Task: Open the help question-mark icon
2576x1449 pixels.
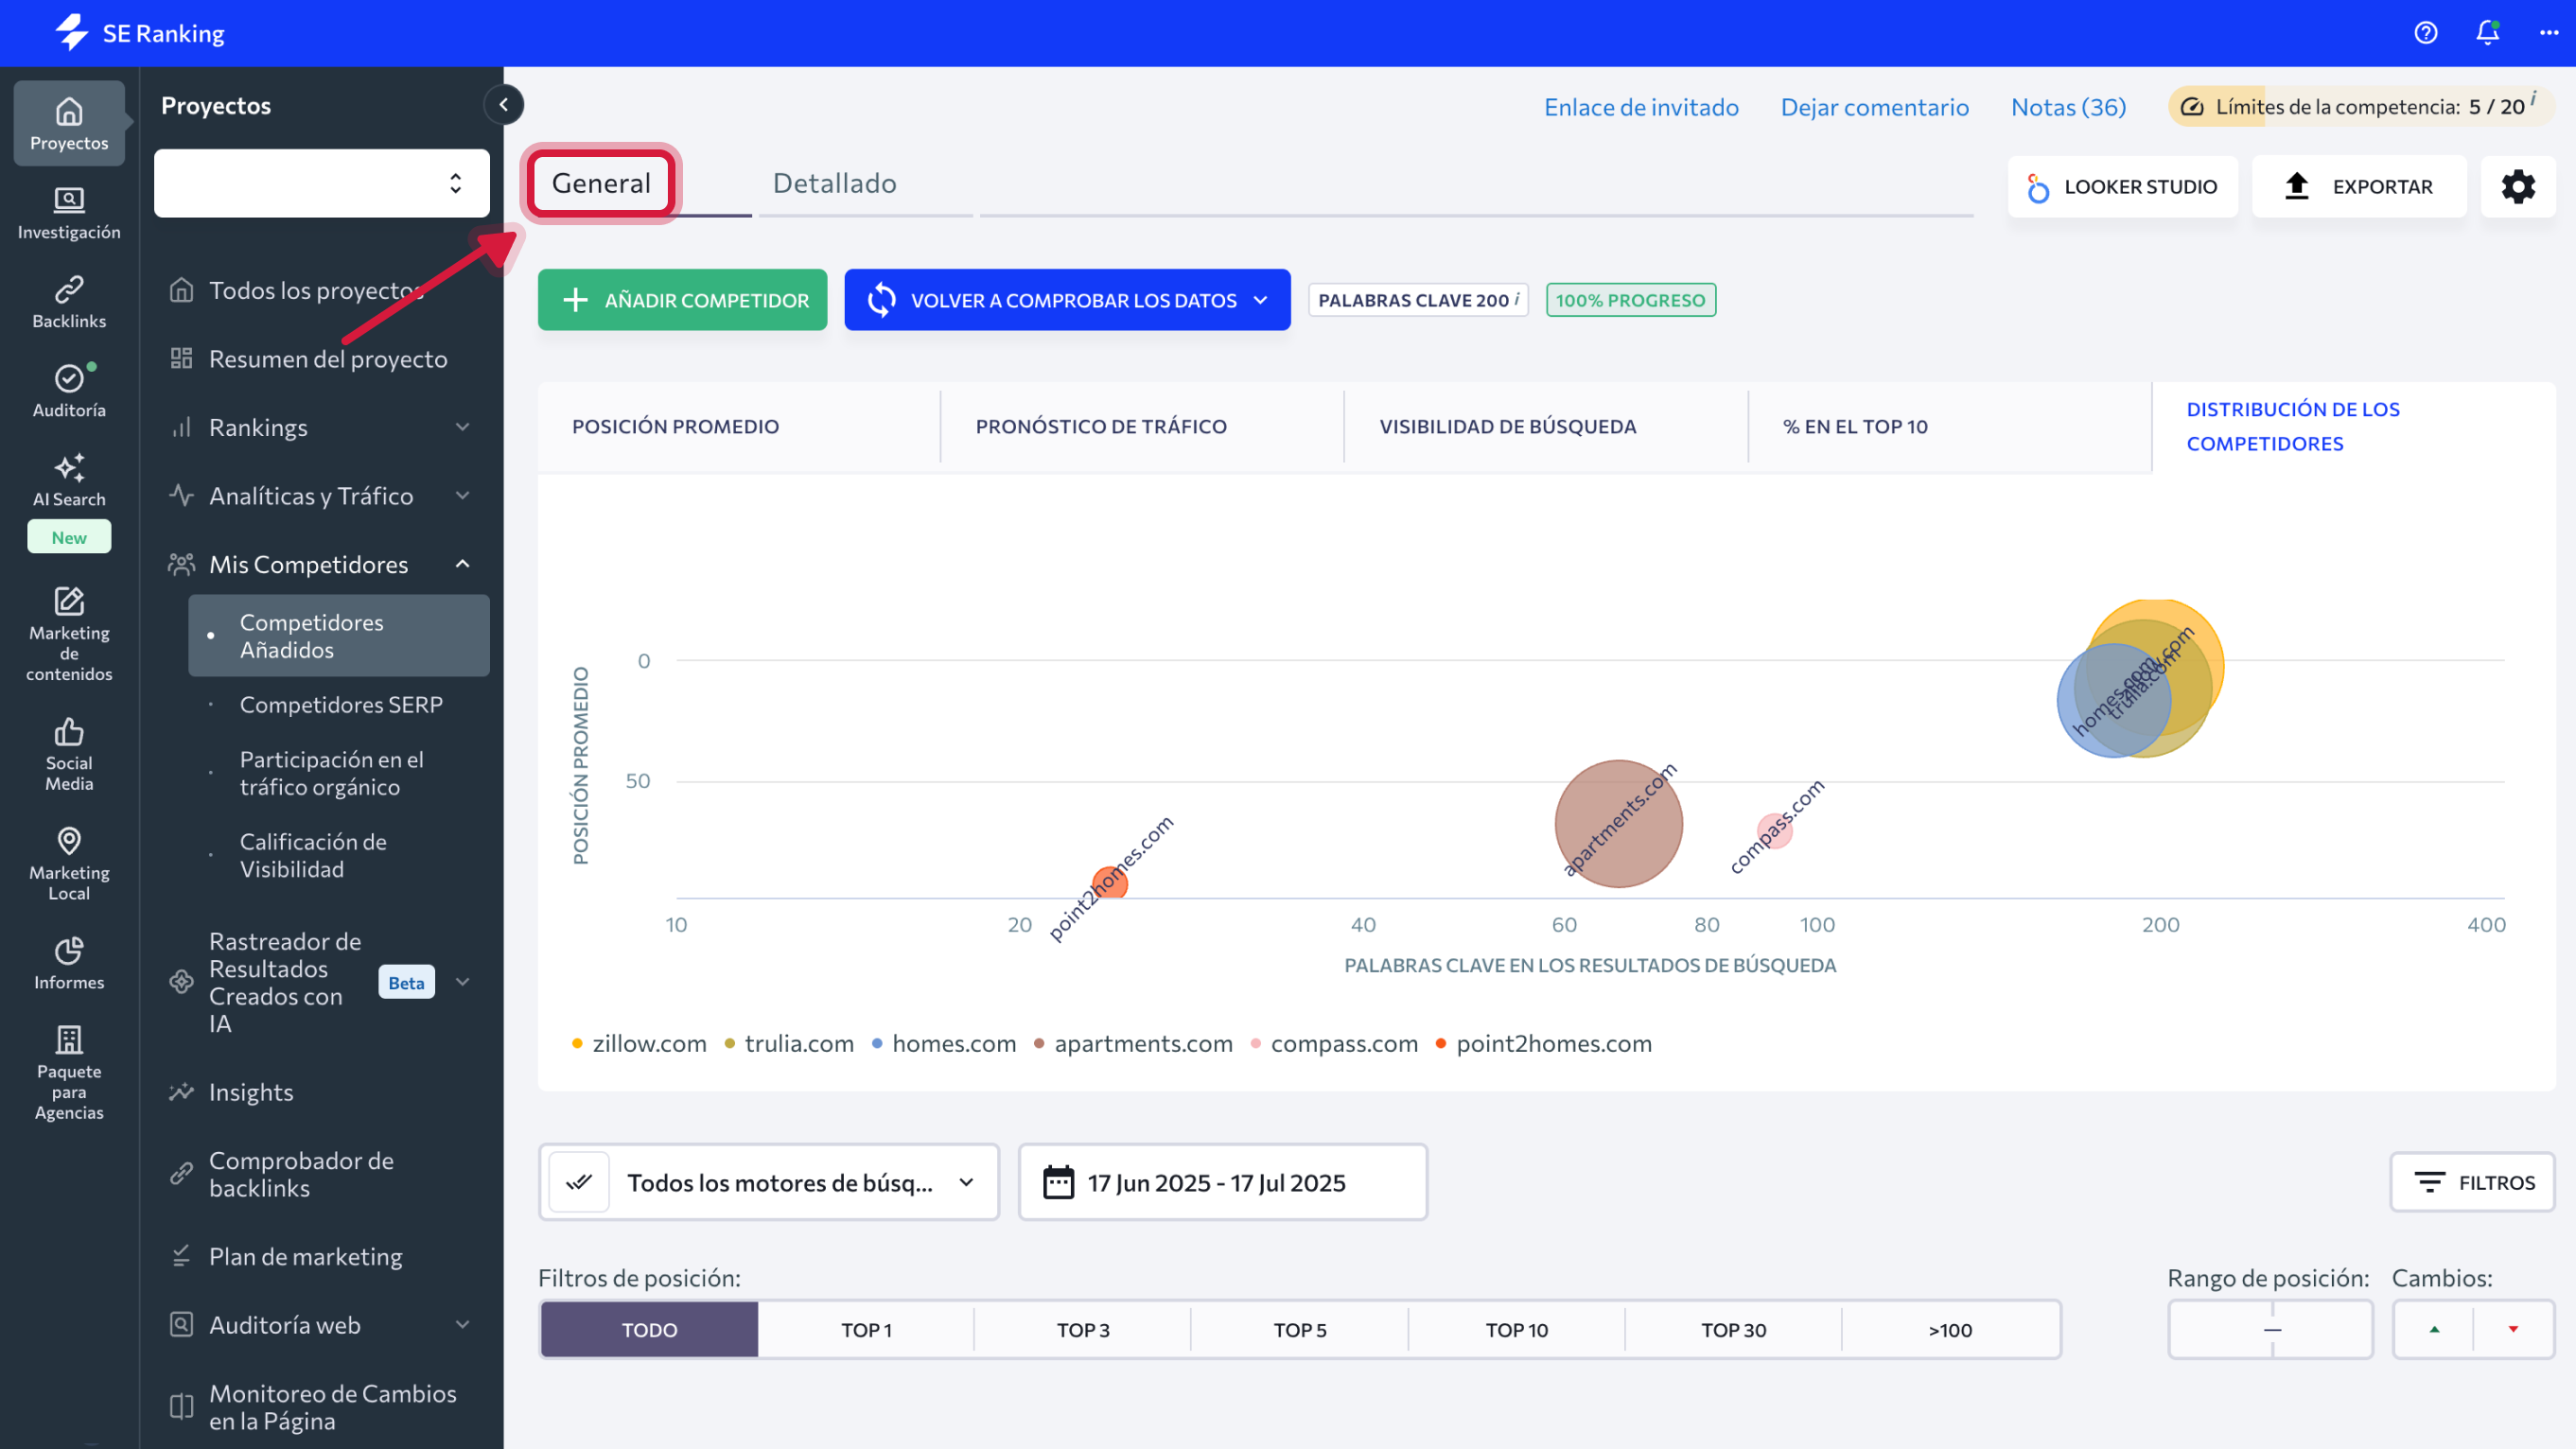Action: [x=2425, y=33]
